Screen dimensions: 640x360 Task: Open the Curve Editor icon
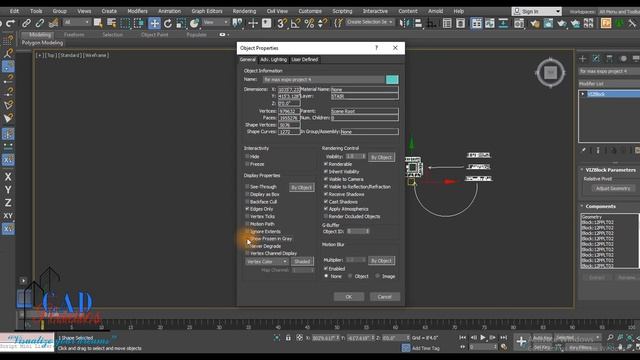pos(490,23)
